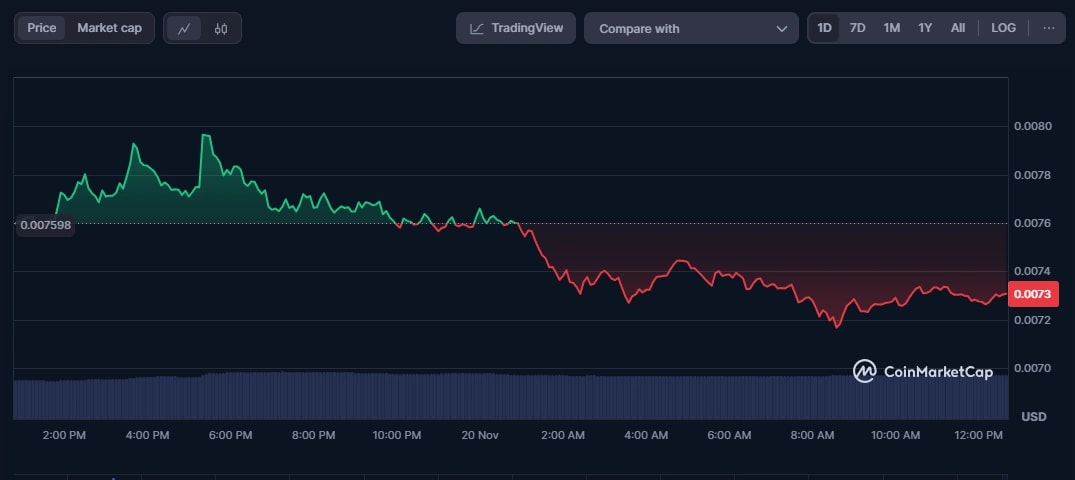
Task: Select the 1D time range
Action: pos(824,28)
